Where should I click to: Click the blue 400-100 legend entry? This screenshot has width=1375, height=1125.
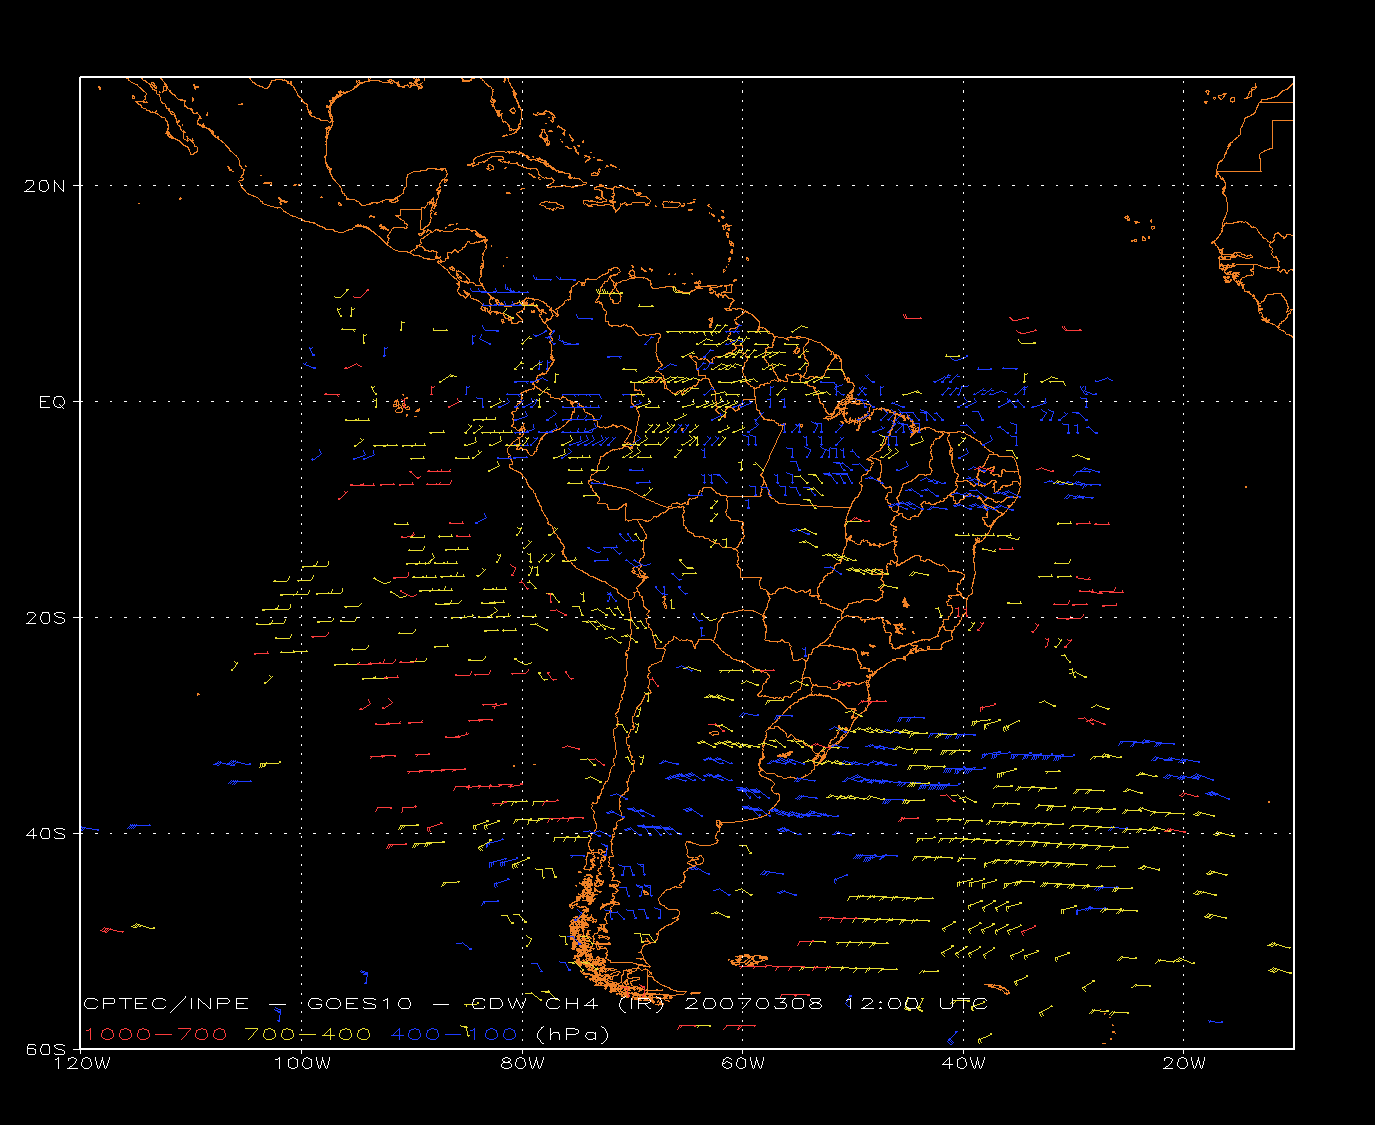(x=454, y=1034)
